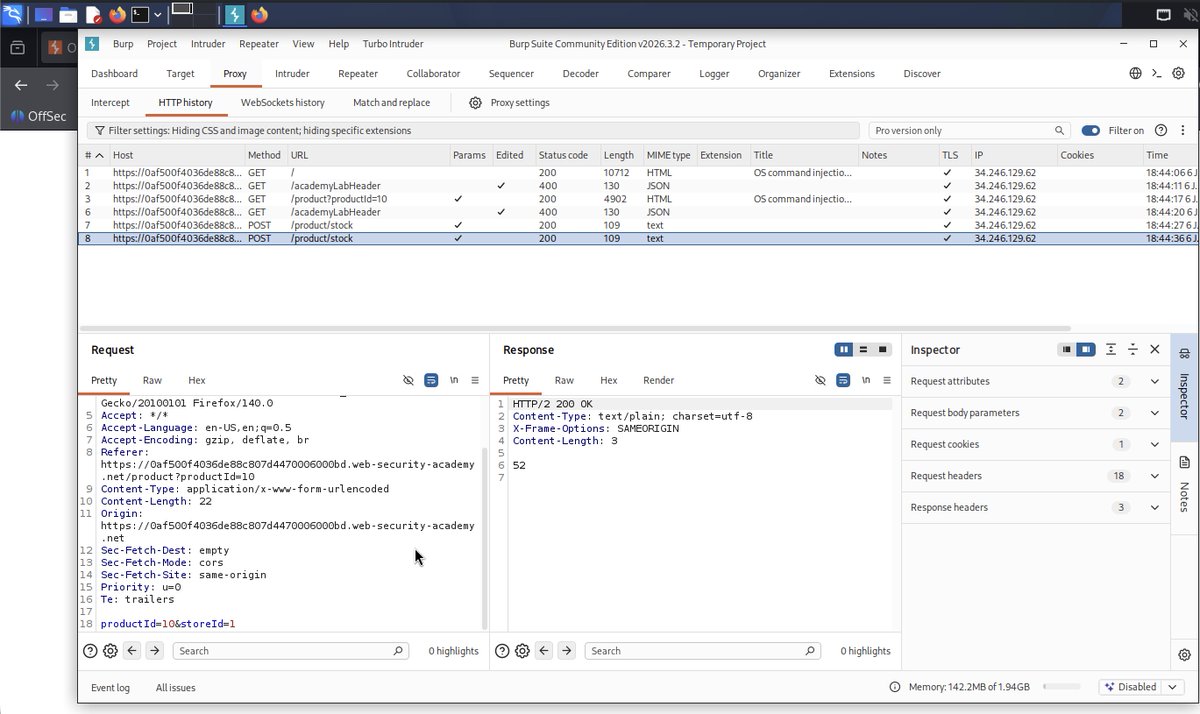Go to previous match in Response search
1200x714 pixels.
click(x=544, y=651)
